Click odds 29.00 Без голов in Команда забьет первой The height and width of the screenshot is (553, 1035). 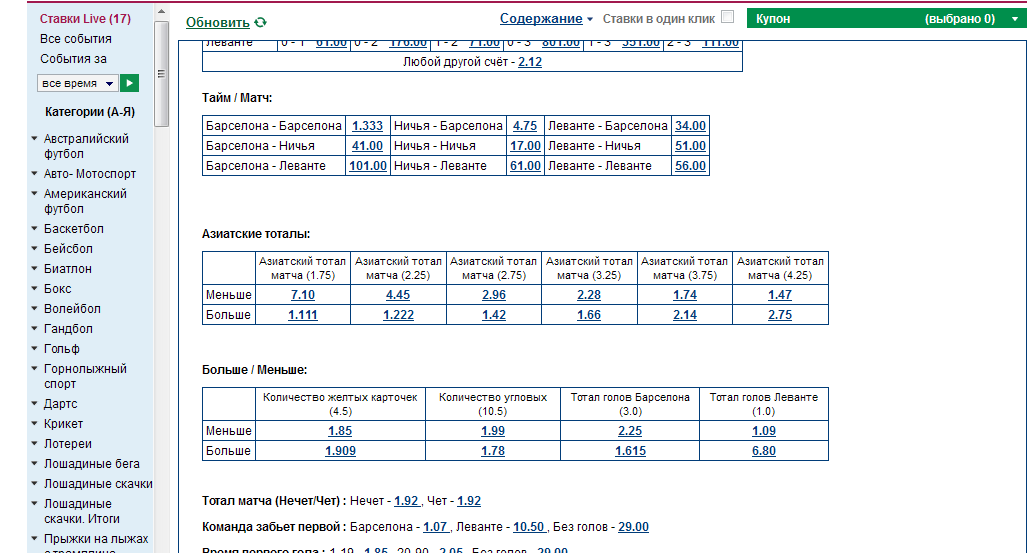(x=633, y=527)
